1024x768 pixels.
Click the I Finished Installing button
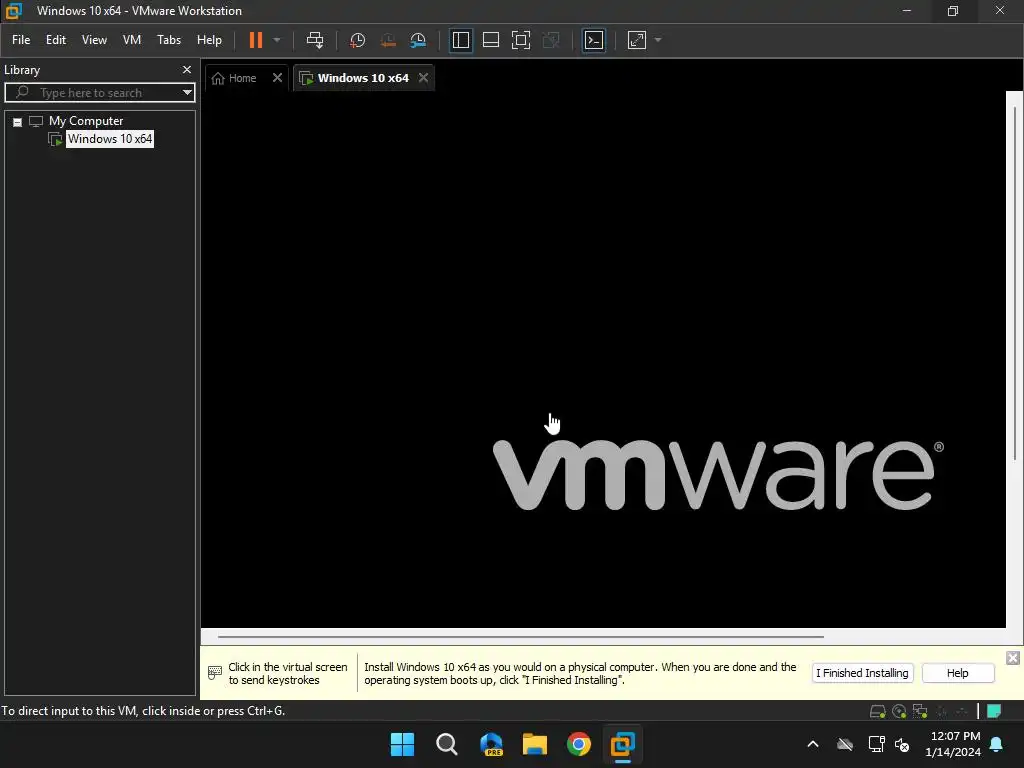862,673
